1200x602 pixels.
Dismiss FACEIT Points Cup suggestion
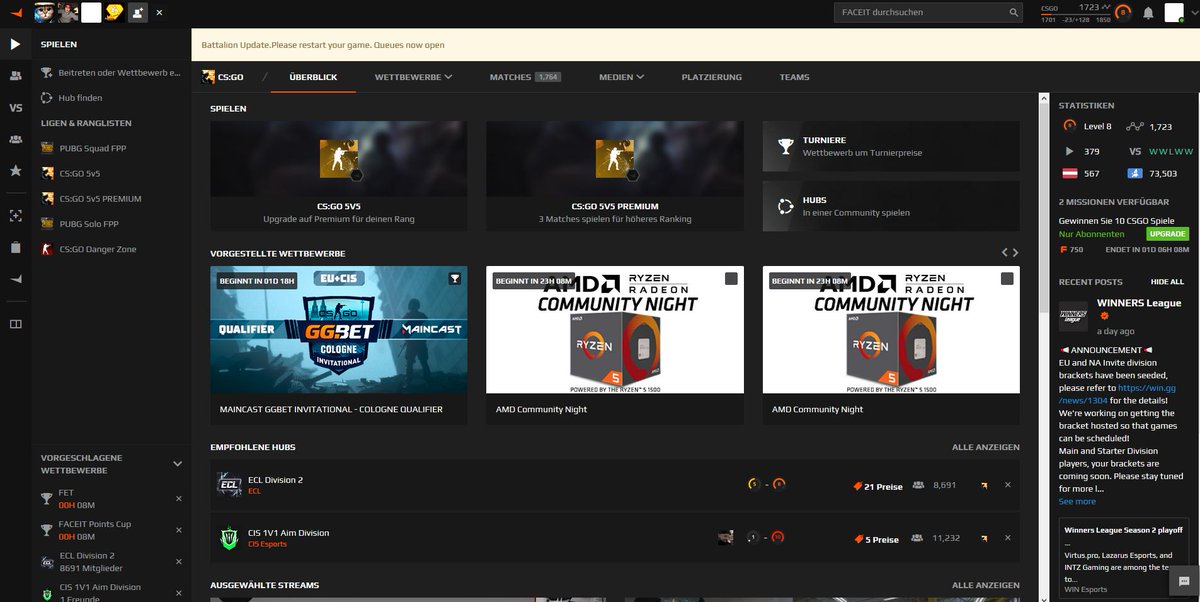[179, 529]
